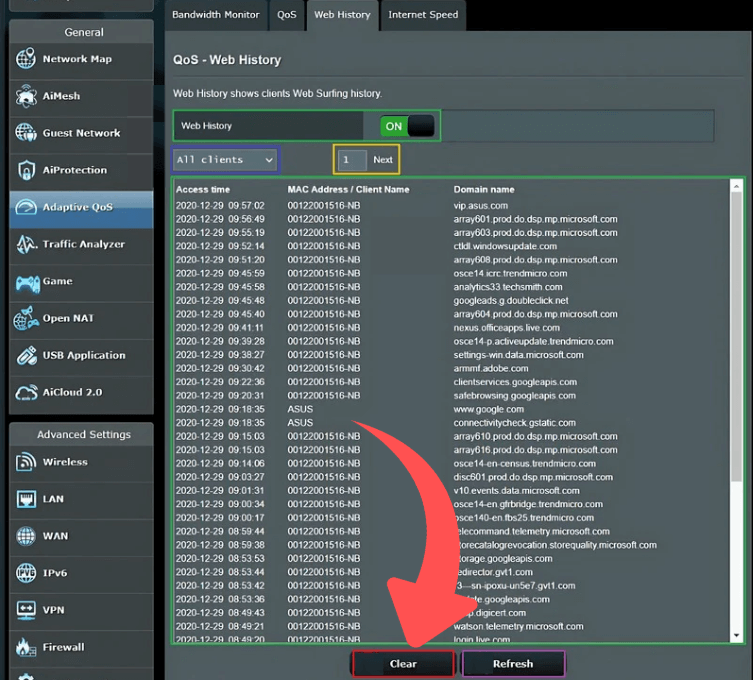This screenshot has width=753, height=680.
Task: Click the Firewall flame icon
Action: coord(25,647)
